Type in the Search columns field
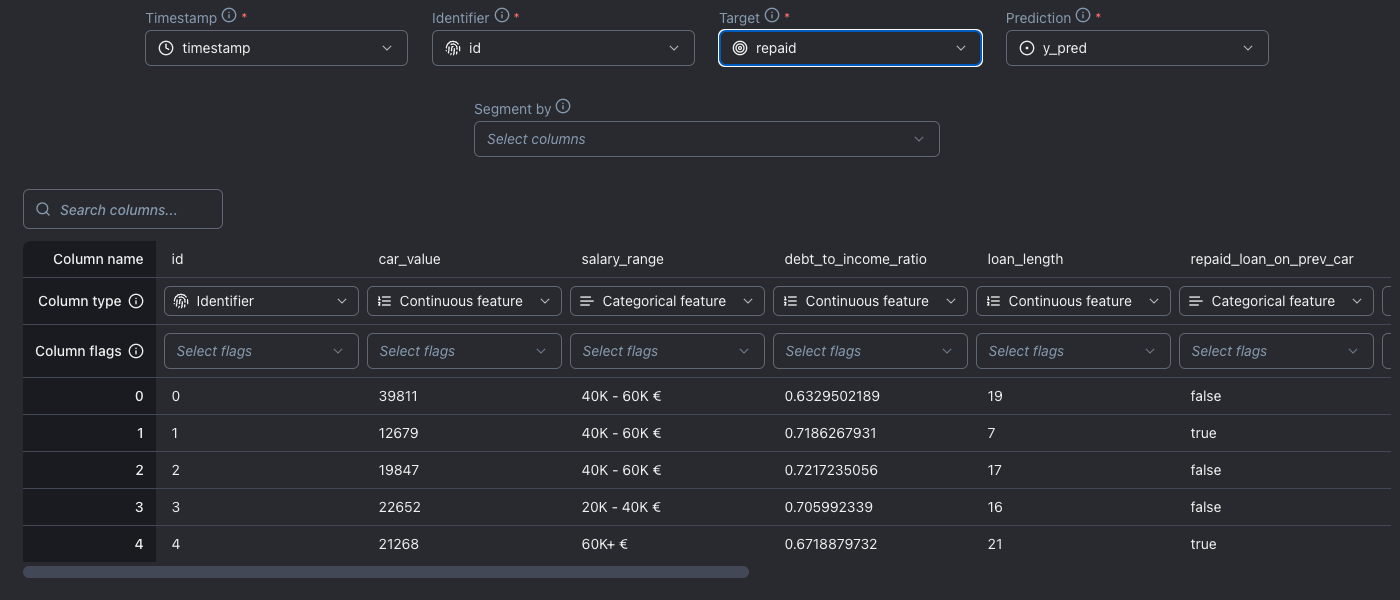 (x=135, y=210)
